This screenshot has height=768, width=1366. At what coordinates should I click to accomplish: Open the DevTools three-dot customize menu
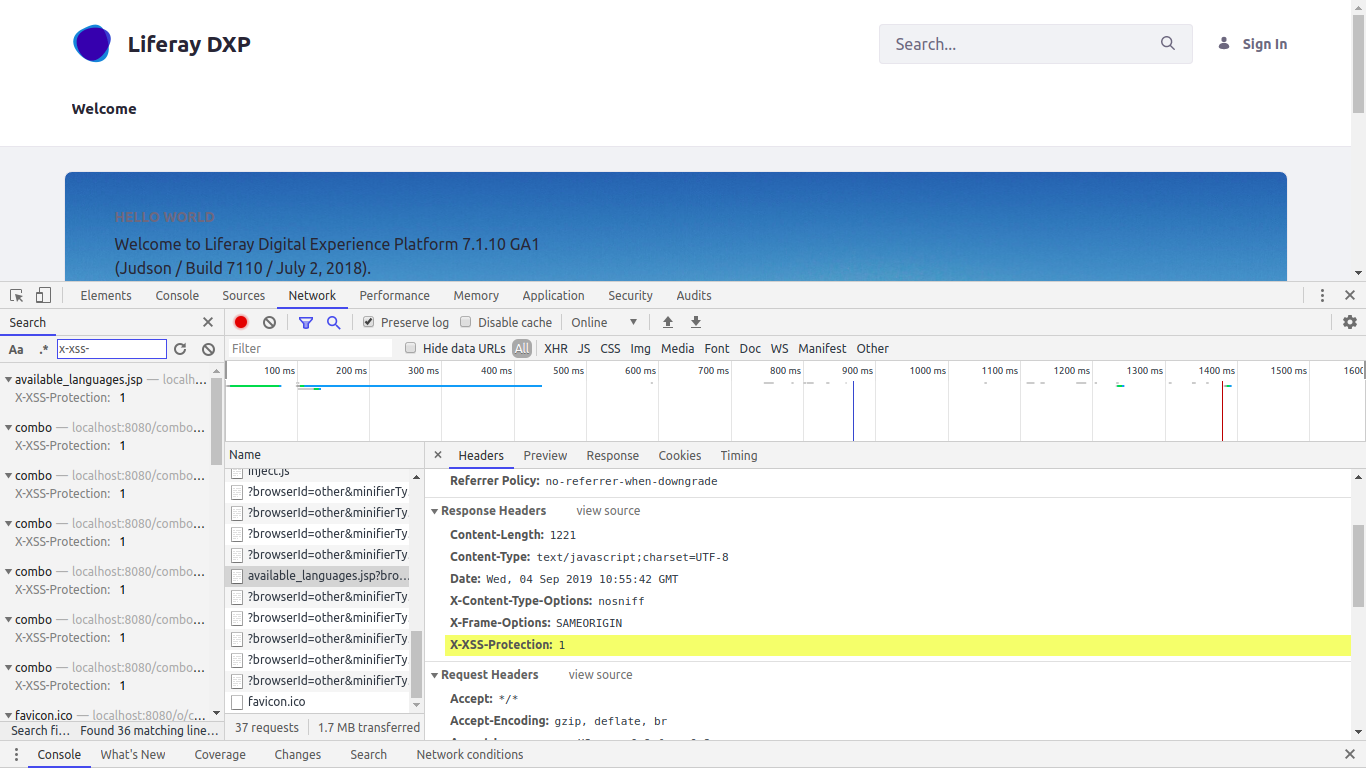pyautogui.click(x=1322, y=296)
